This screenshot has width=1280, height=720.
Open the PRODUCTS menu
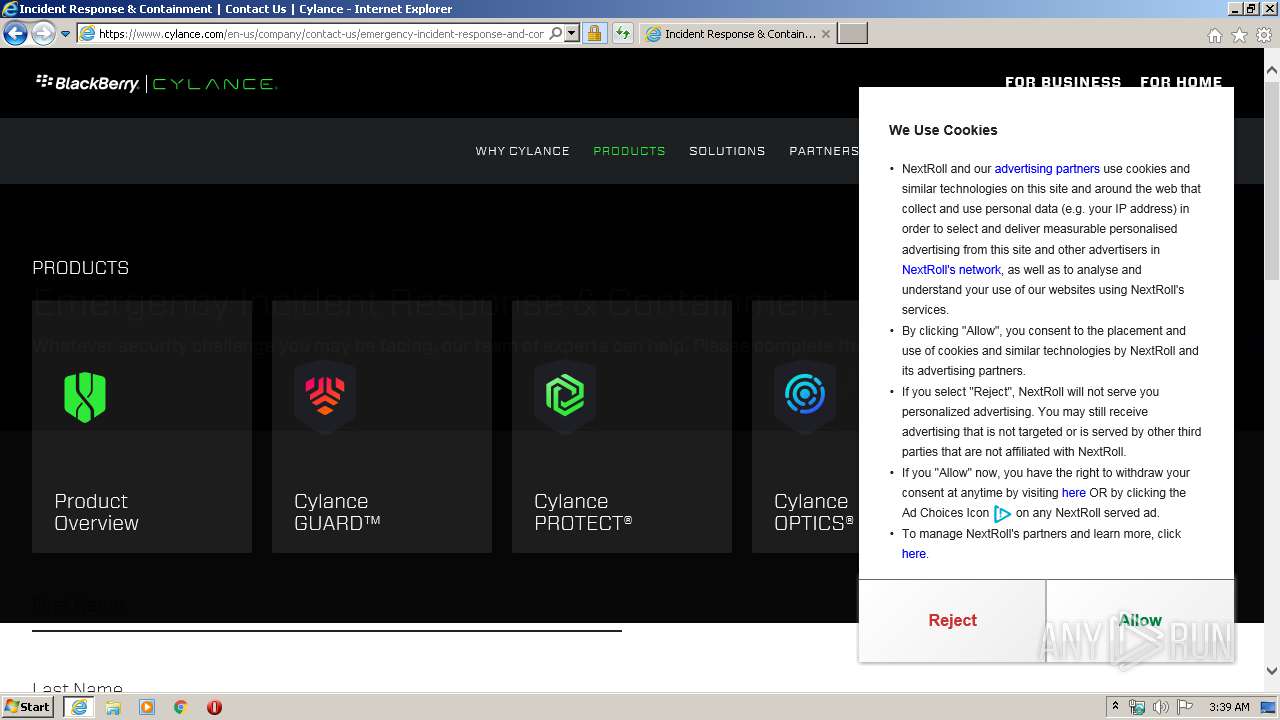click(629, 151)
